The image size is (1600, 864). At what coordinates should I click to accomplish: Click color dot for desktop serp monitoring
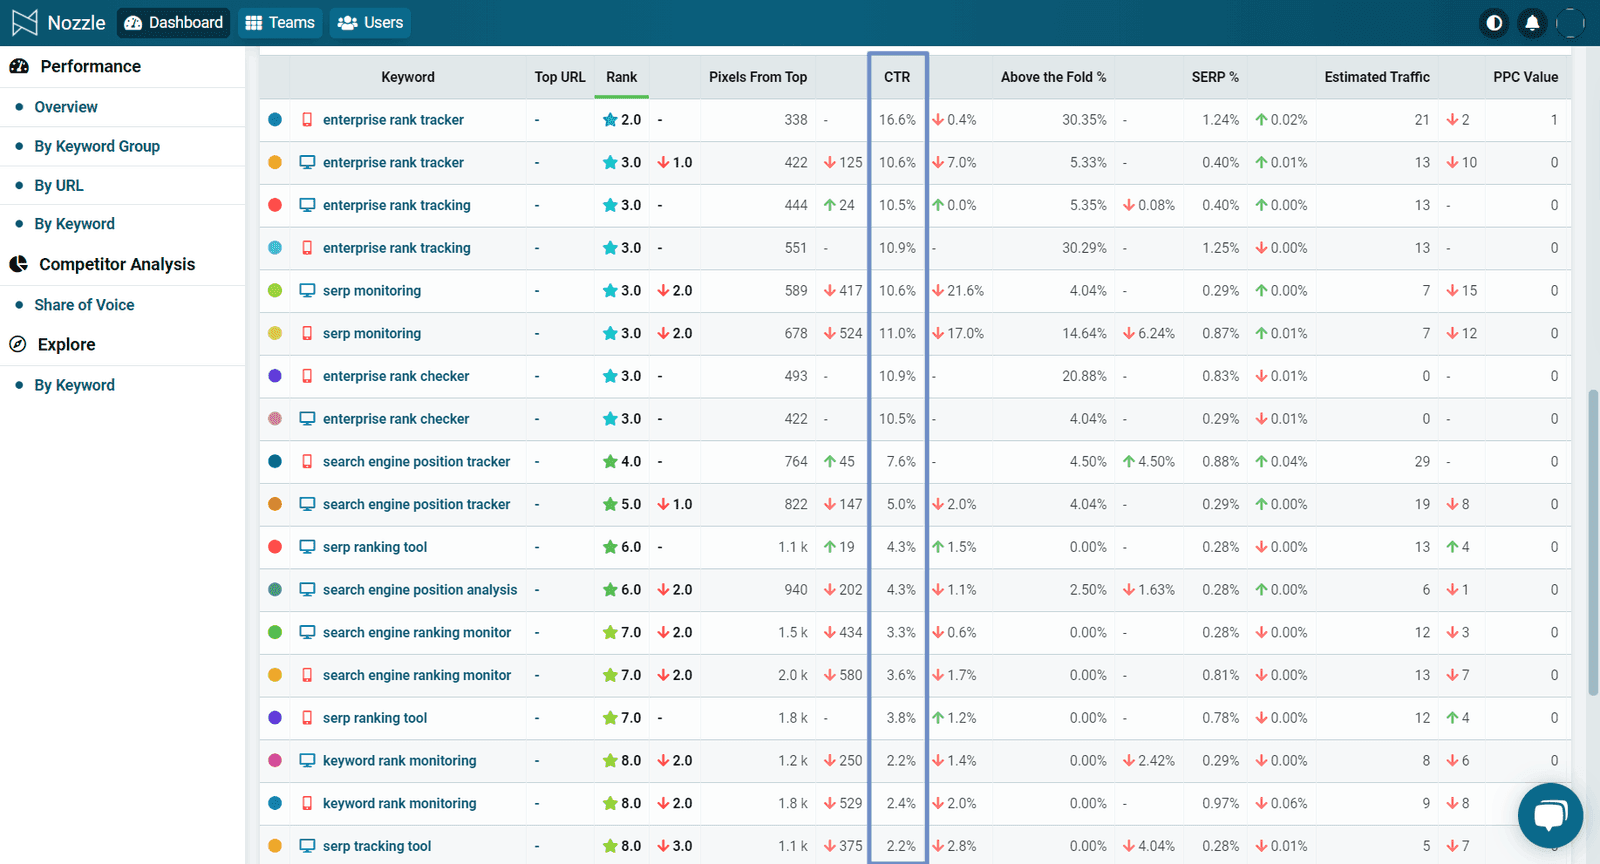275,290
